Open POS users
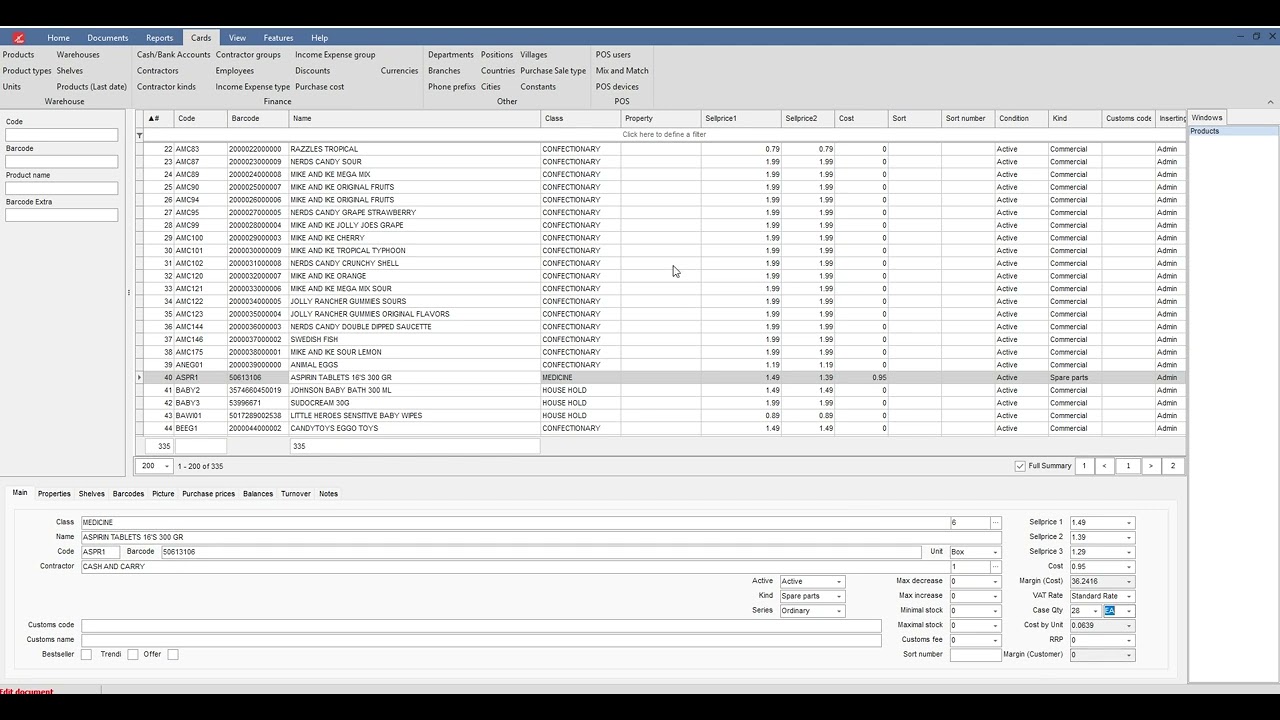1280x720 pixels. tap(613, 55)
